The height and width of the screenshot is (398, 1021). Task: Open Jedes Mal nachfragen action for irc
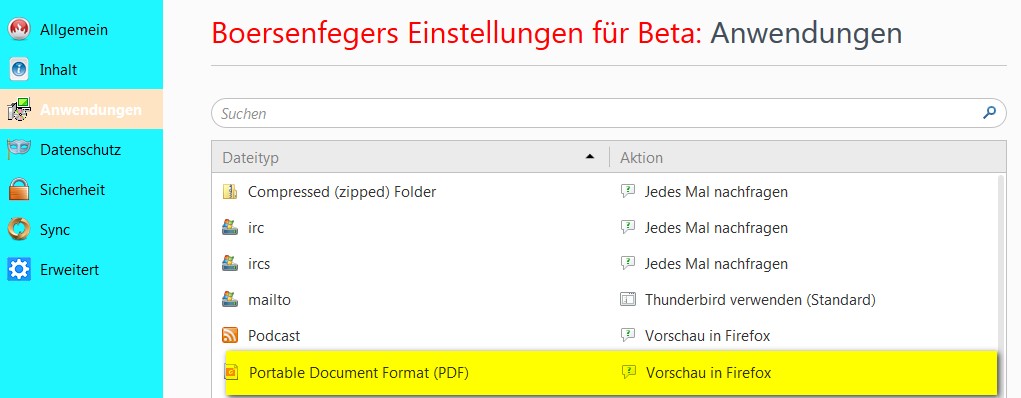pos(716,227)
